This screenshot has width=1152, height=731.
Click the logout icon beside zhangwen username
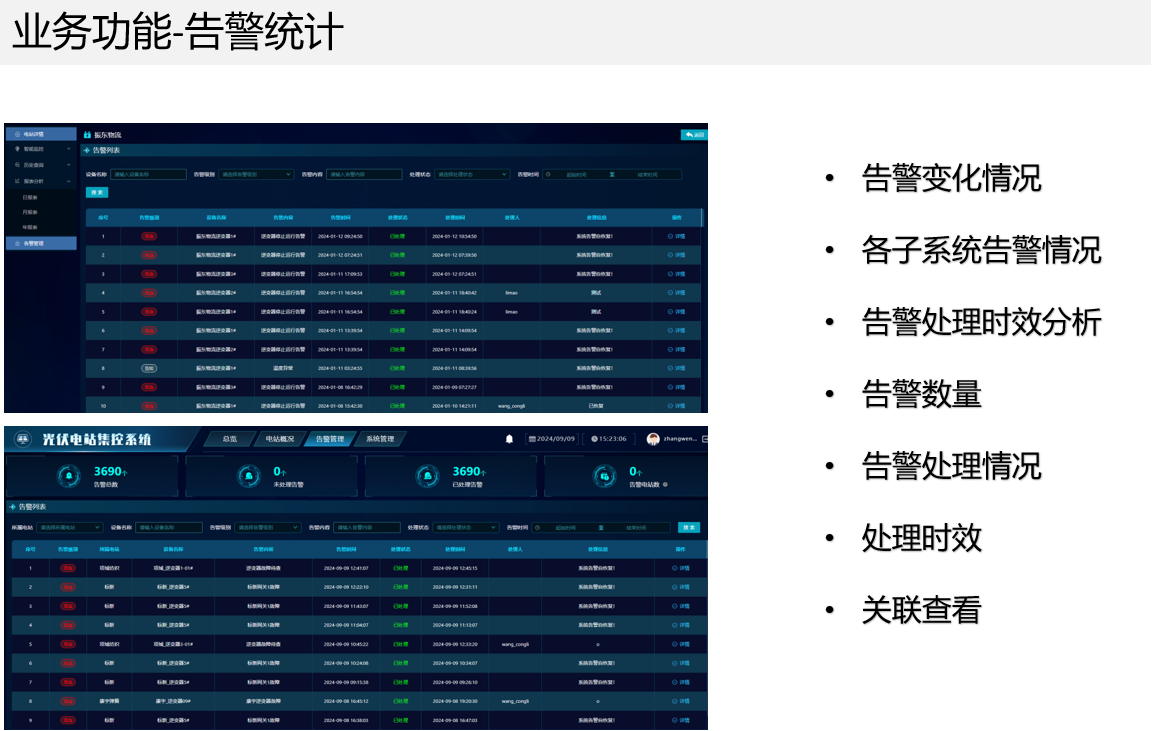pos(705,439)
